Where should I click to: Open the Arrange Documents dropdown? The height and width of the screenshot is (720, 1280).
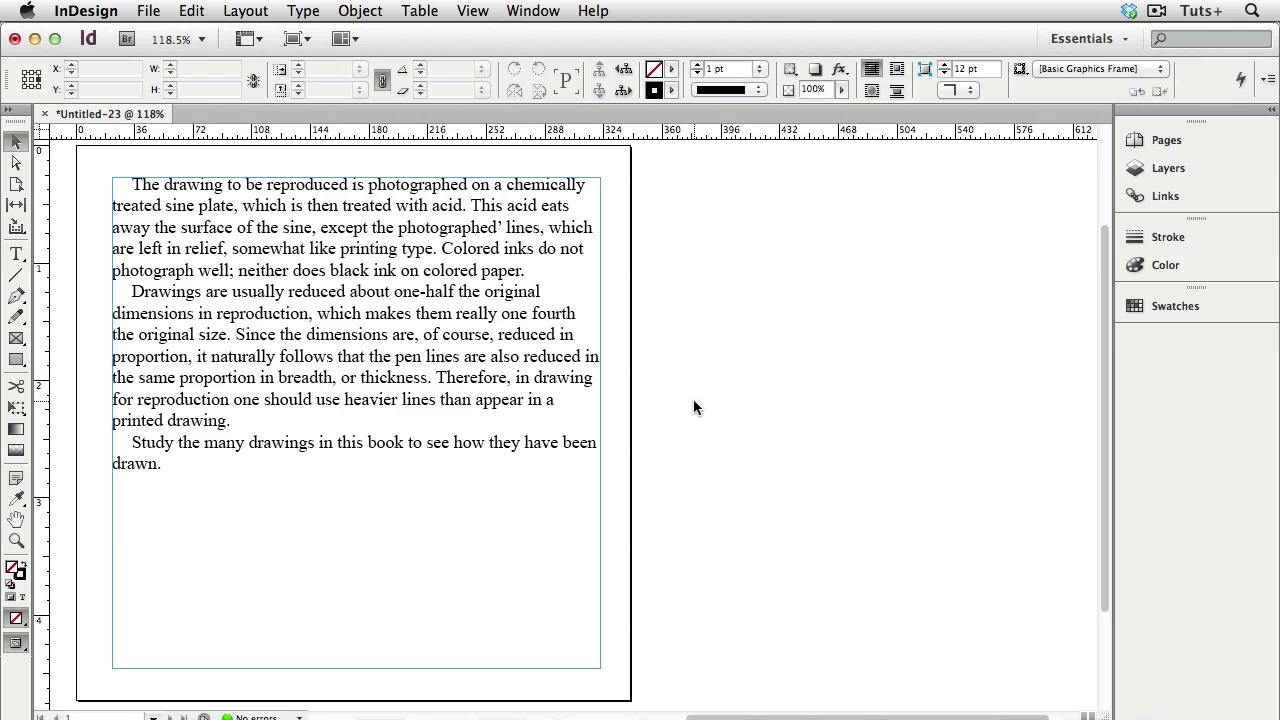[x=345, y=39]
